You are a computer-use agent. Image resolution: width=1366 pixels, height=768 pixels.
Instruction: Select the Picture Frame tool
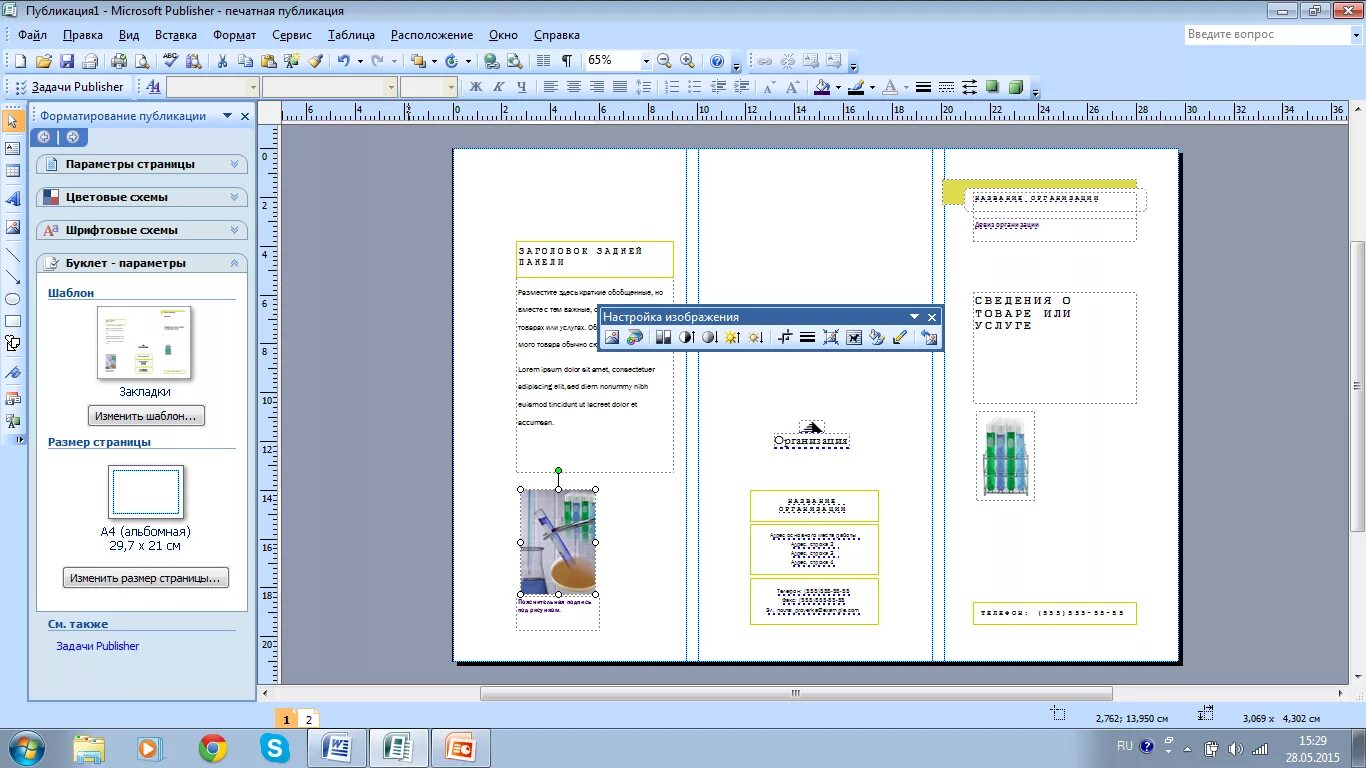pyautogui.click(x=13, y=227)
